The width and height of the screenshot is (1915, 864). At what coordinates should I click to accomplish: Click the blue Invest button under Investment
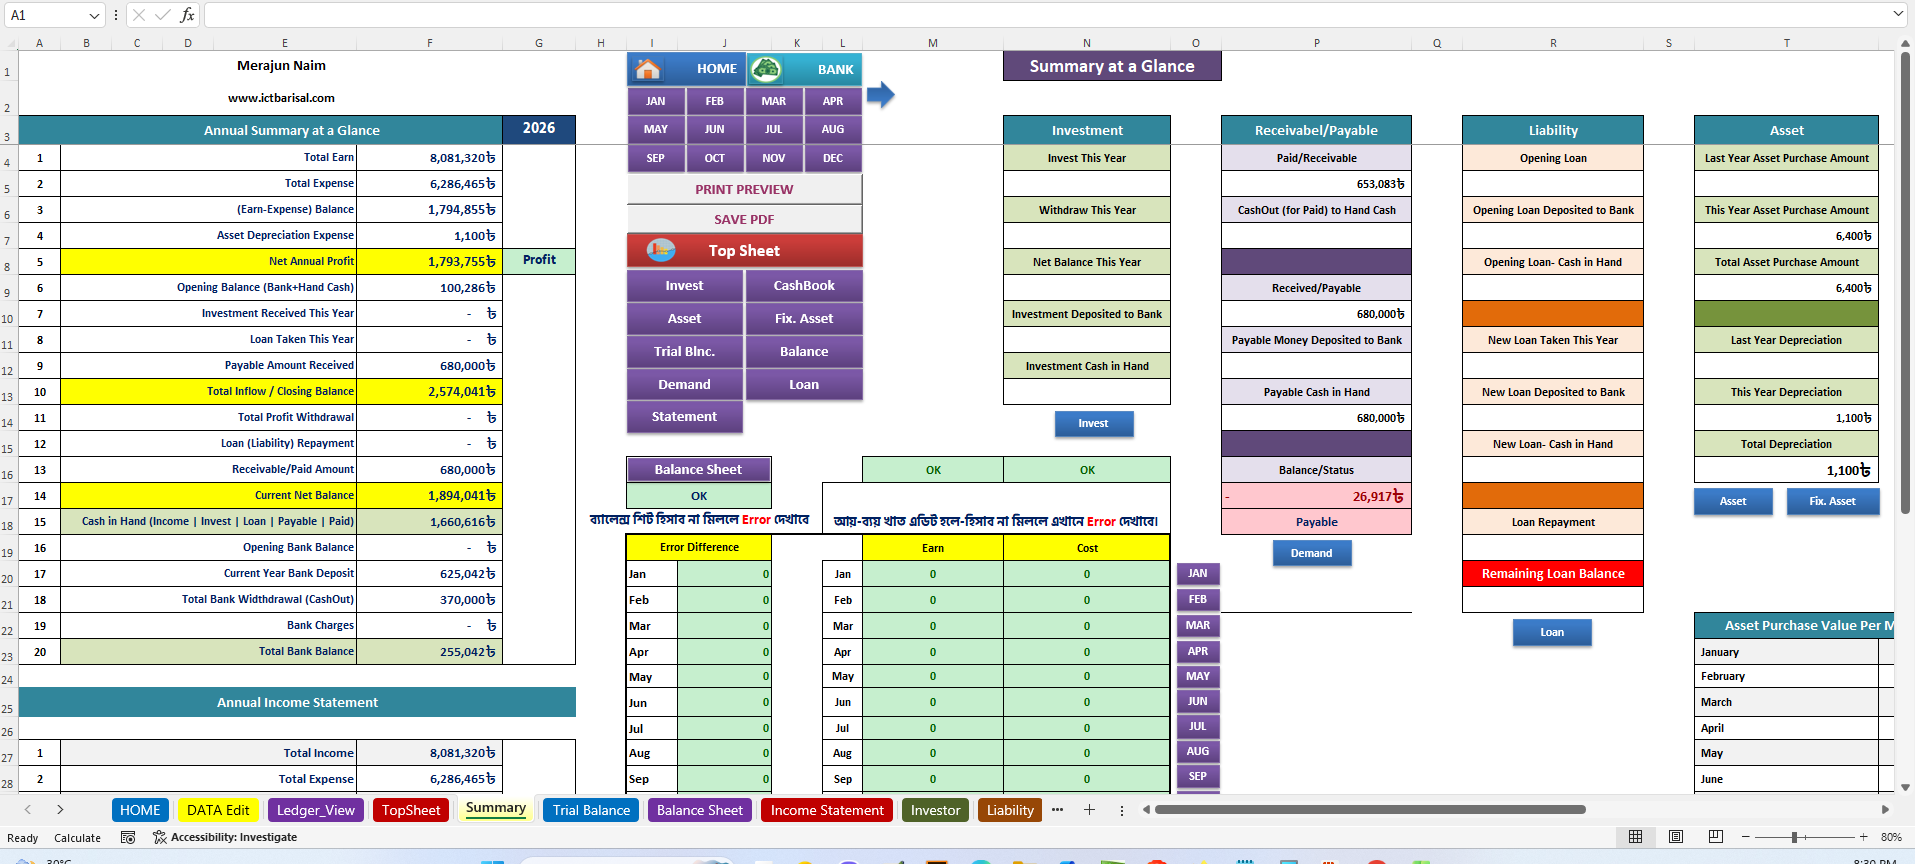1093,423
